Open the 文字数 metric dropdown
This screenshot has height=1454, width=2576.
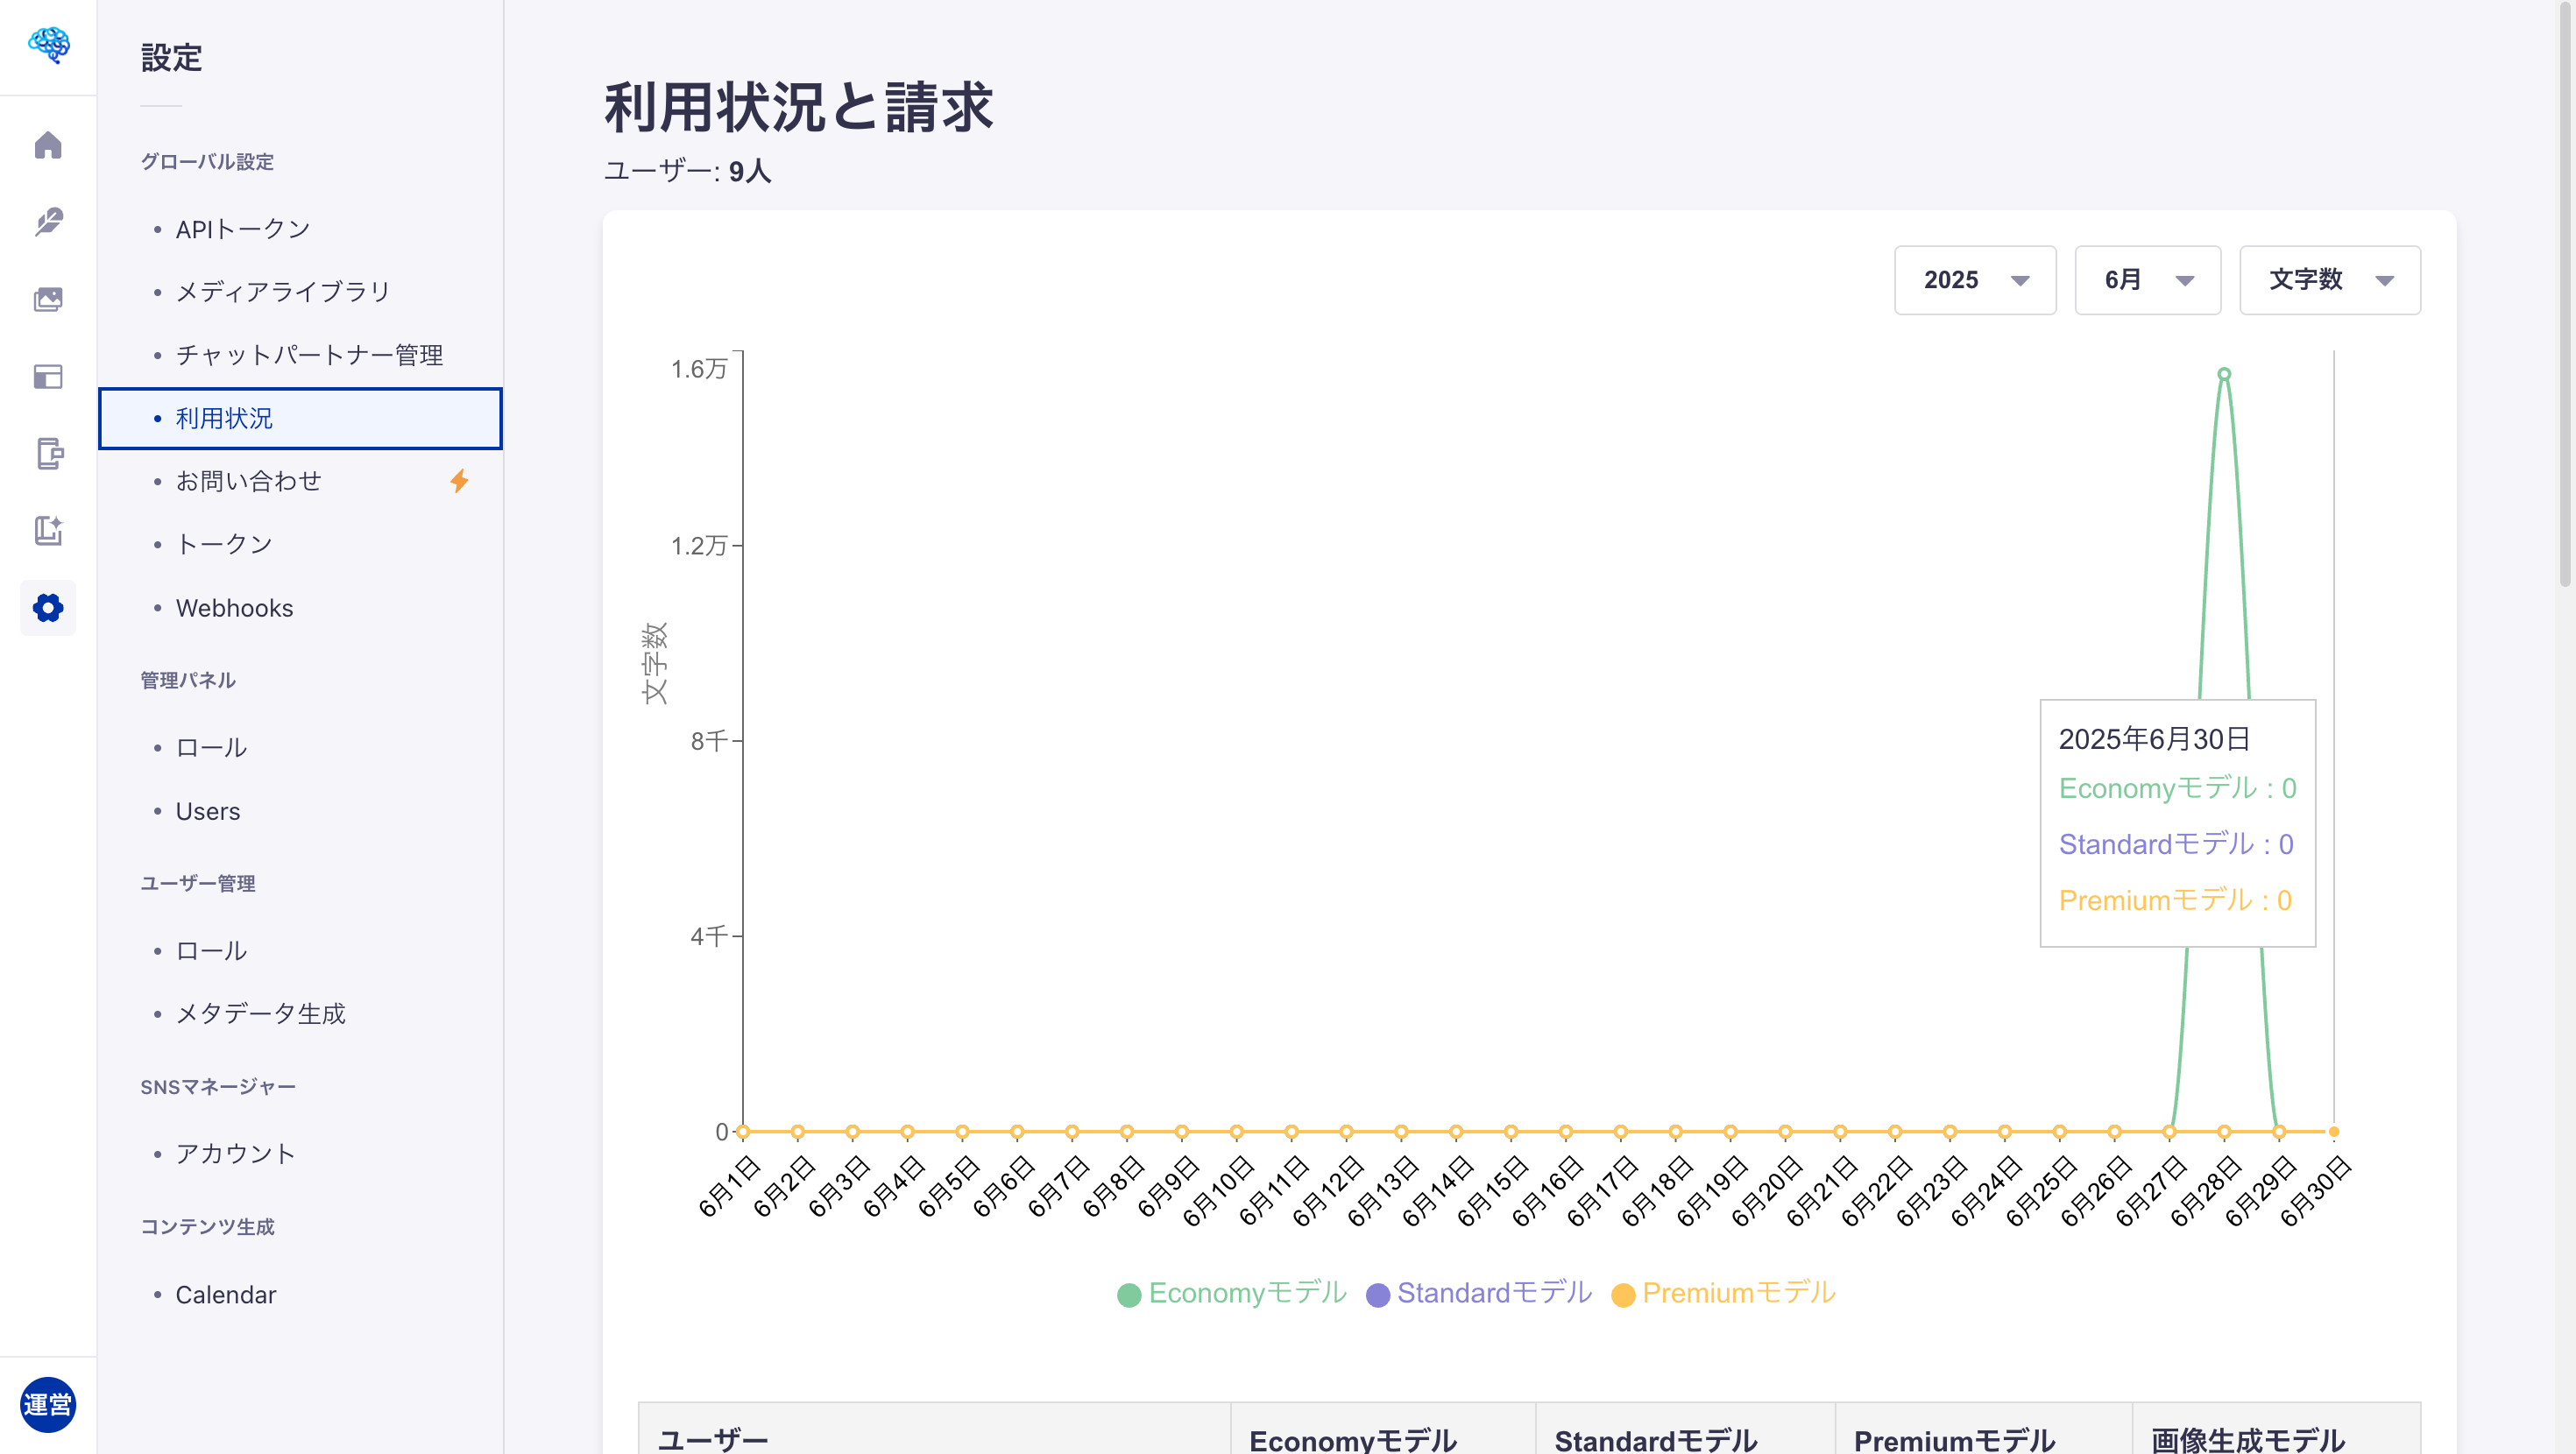(2330, 280)
